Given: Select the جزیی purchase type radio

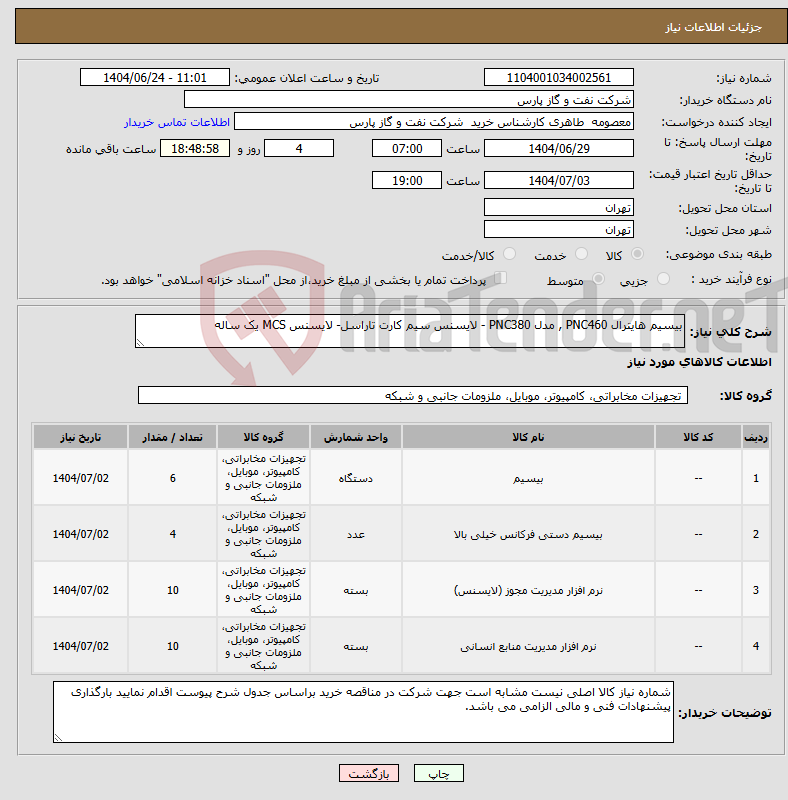Looking at the screenshot, I should 663,279.
